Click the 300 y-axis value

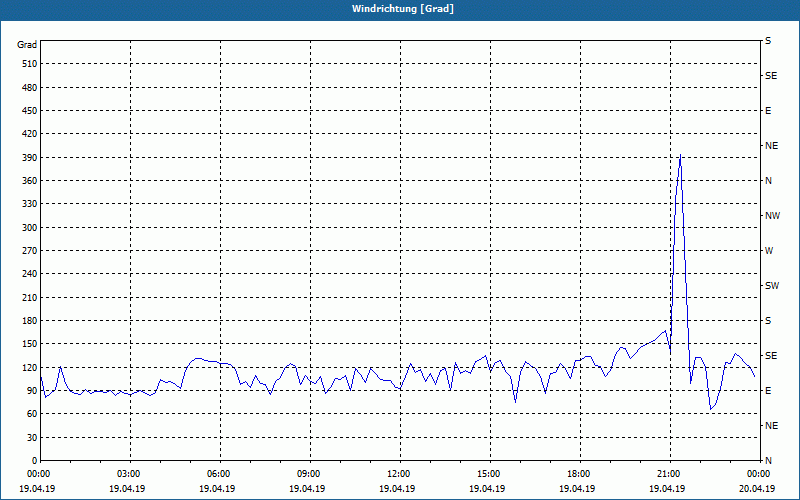click(x=30, y=228)
